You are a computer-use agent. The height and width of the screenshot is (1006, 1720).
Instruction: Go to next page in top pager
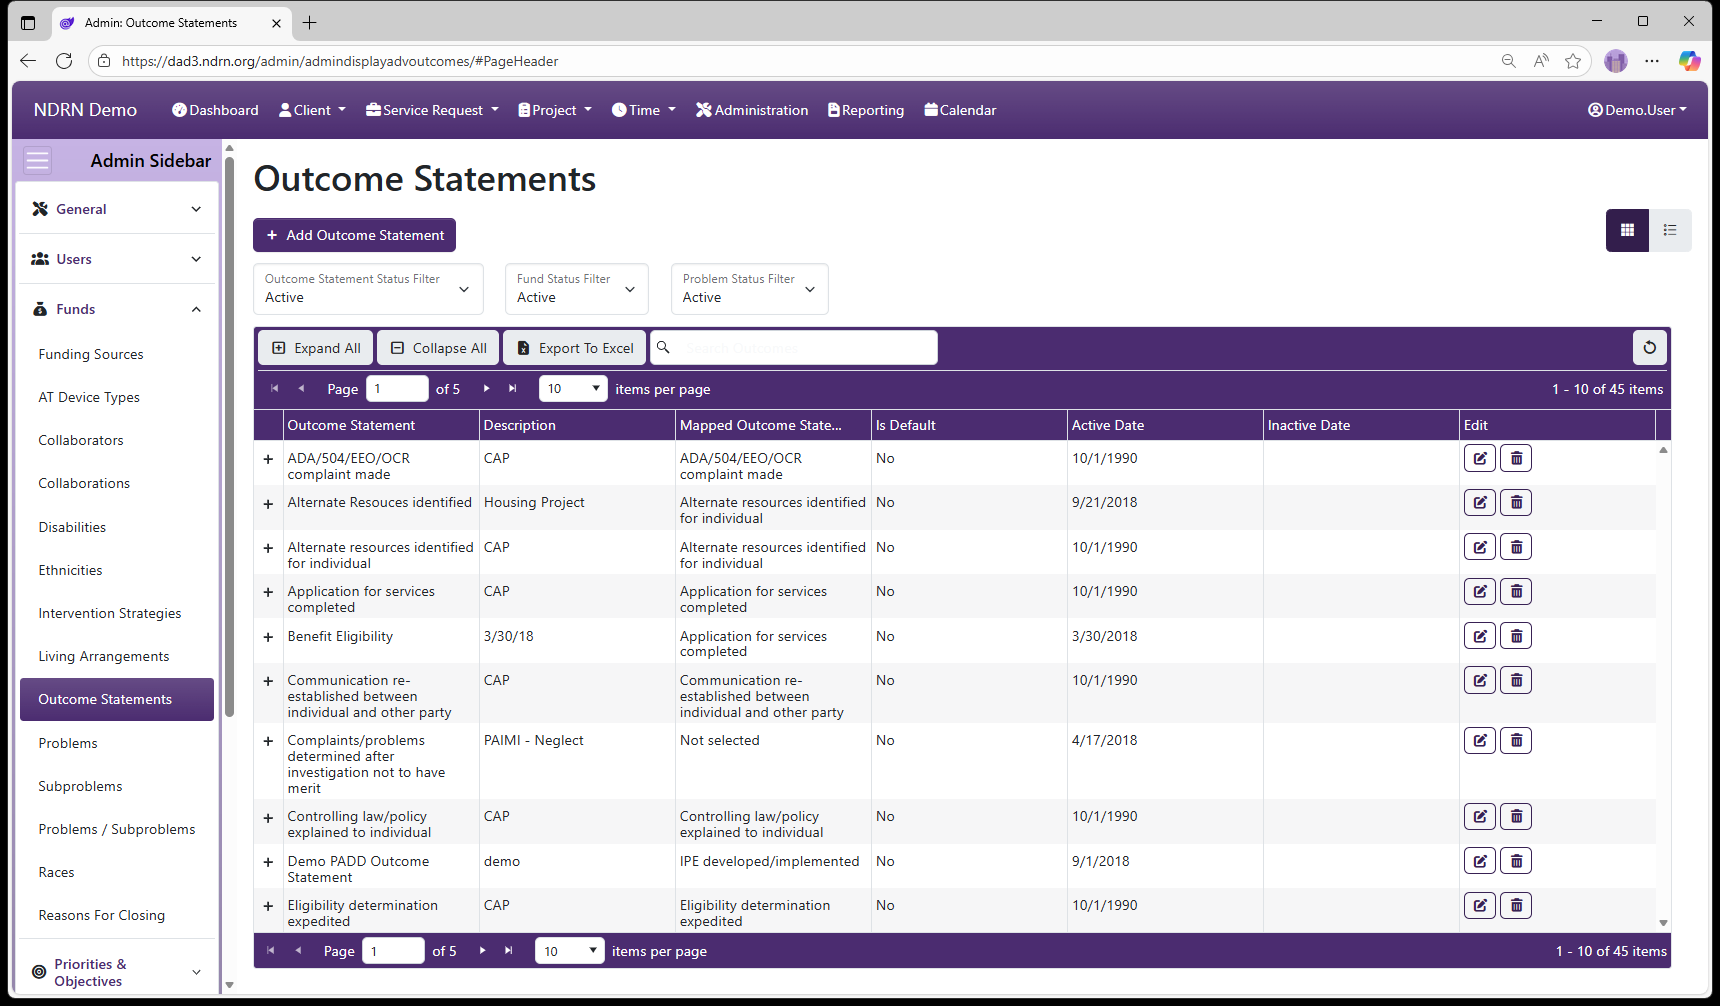coord(487,389)
